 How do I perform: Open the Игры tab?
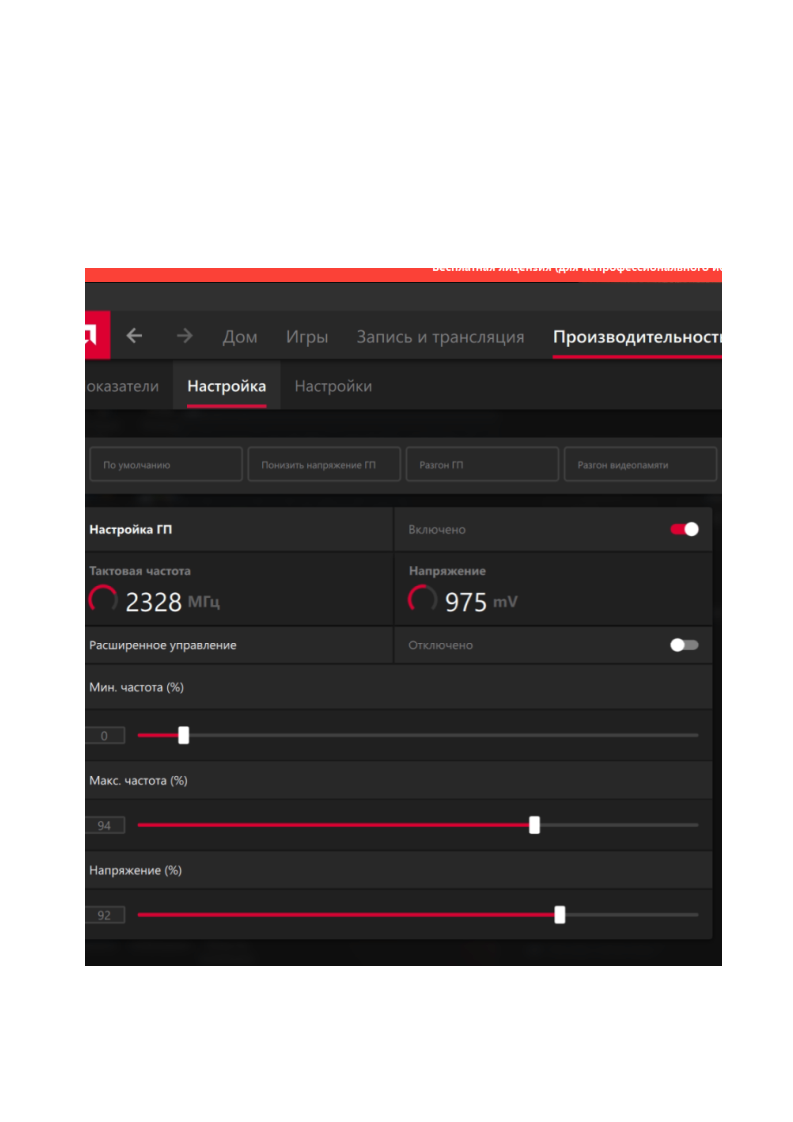307,337
